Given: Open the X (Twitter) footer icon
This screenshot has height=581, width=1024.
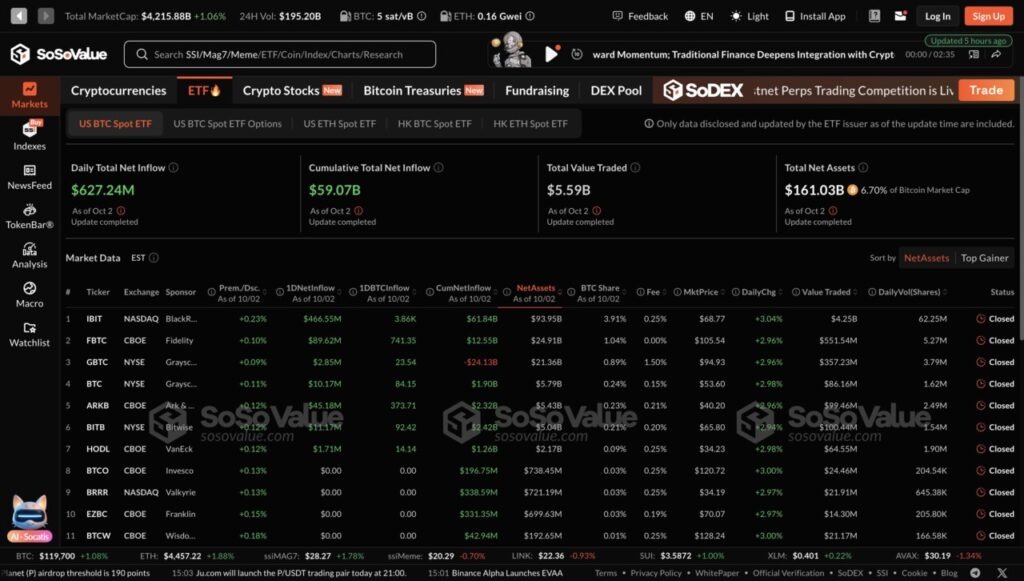Looking at the screenshot, I should coord(1002,573).
